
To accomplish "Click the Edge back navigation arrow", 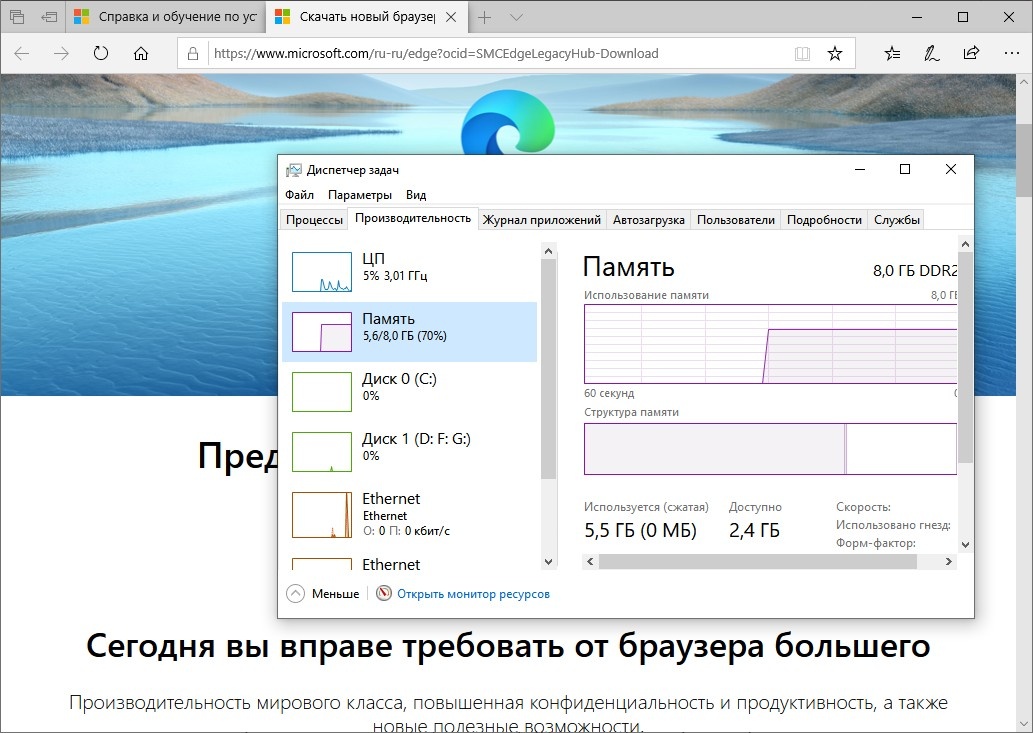I will (22, 53).
